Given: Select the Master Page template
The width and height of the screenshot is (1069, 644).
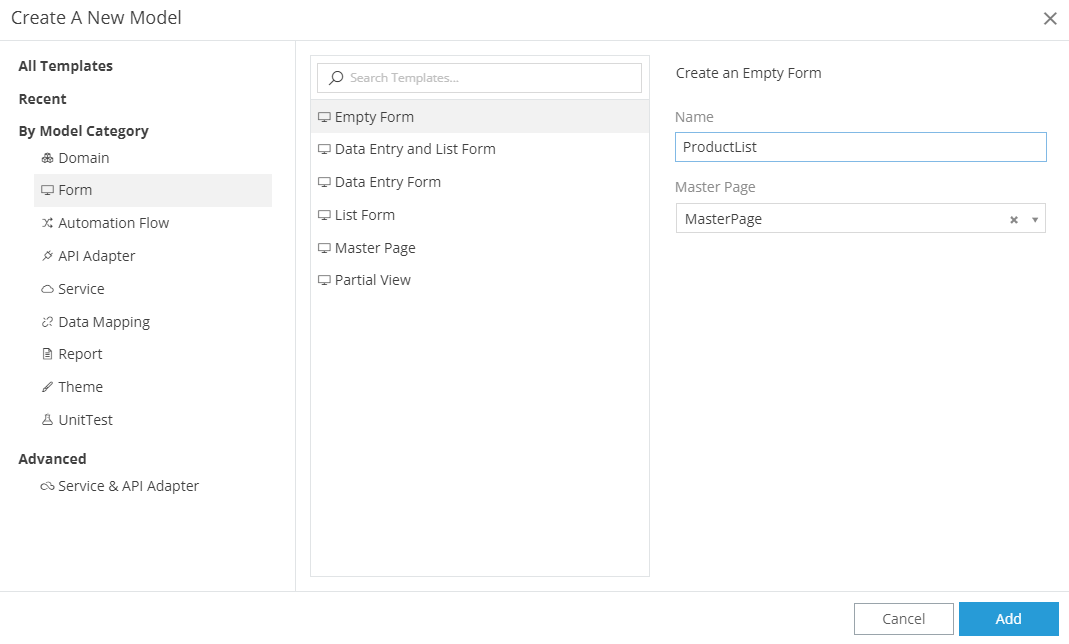Looking at the screenshot, I should (374, 248).
